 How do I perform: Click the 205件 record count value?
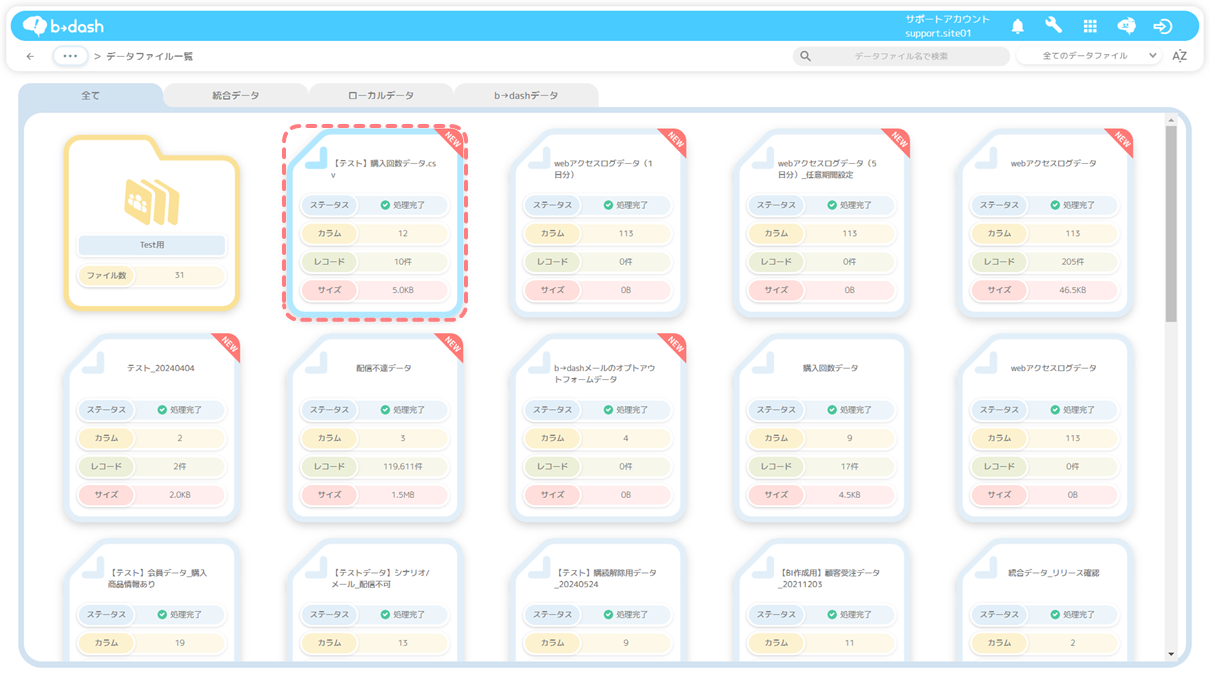click(x=1073, y=262)
